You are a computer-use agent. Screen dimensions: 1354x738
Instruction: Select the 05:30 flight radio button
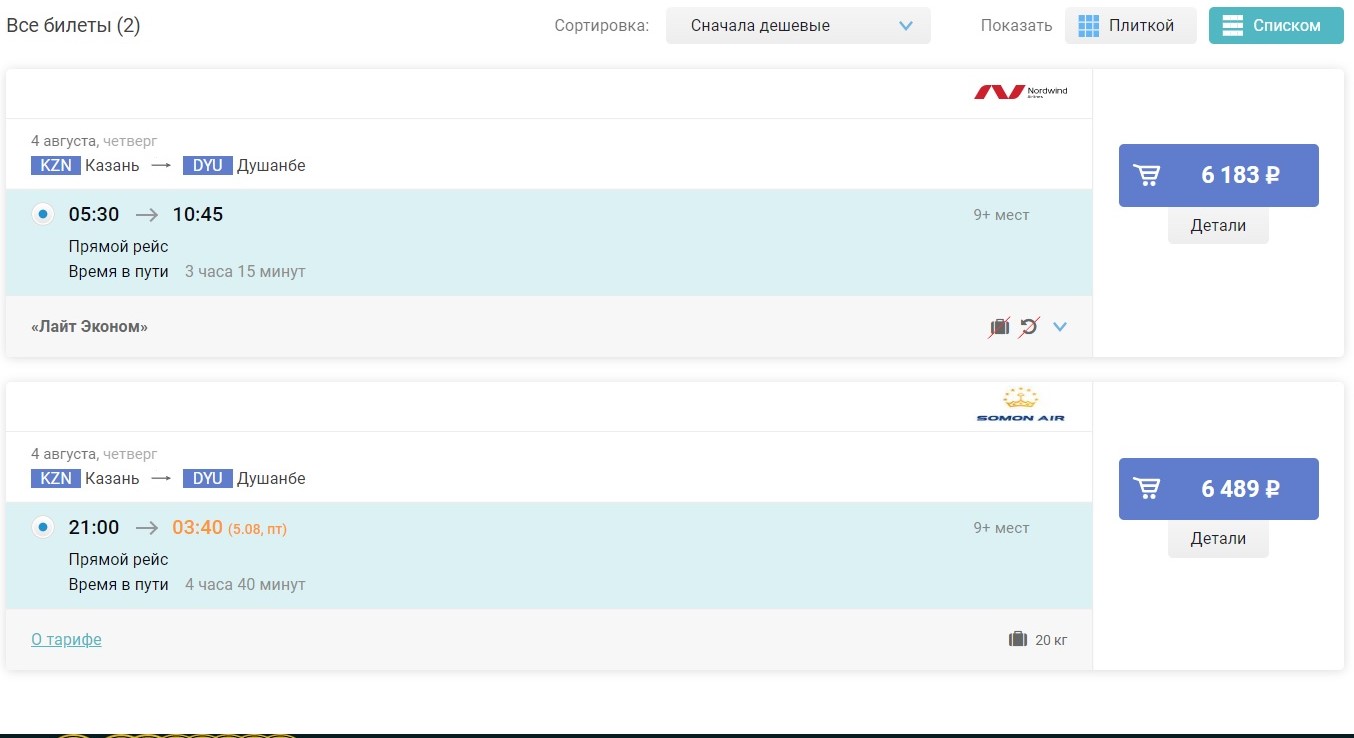point(43,214)
